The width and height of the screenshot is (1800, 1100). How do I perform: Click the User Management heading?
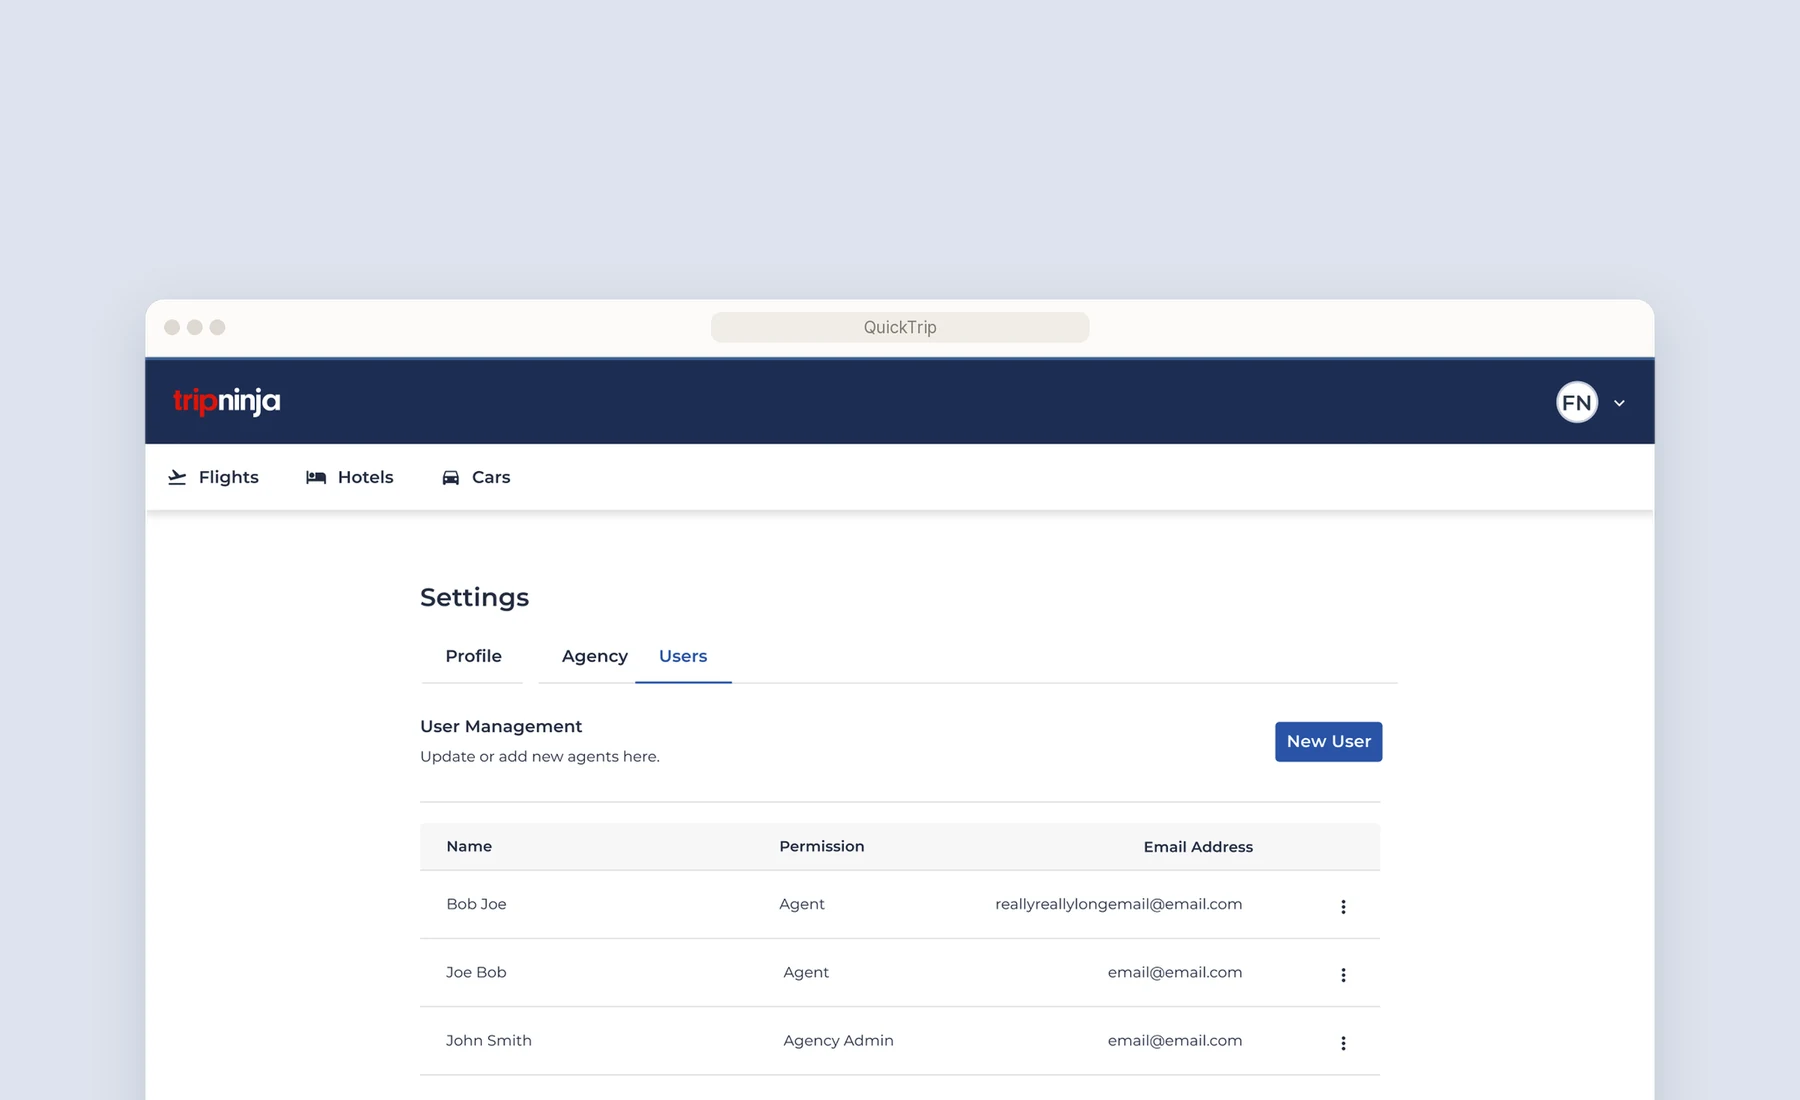click(x=501, y=726)
